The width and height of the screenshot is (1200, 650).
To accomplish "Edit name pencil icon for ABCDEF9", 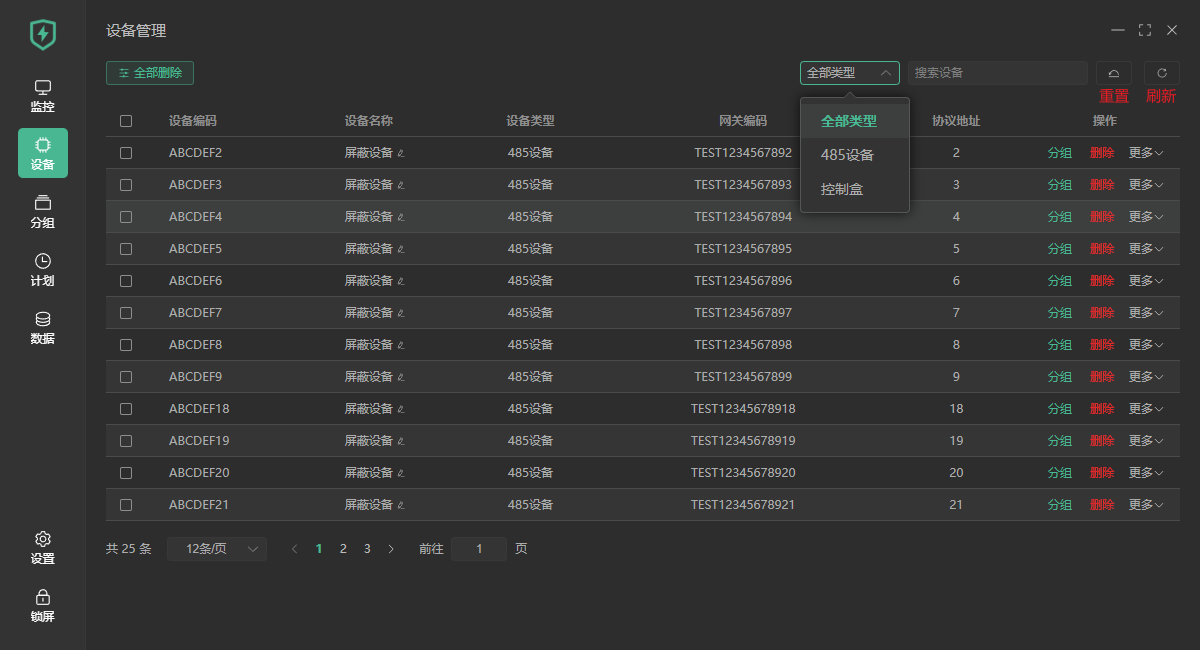I will [401, 377].
